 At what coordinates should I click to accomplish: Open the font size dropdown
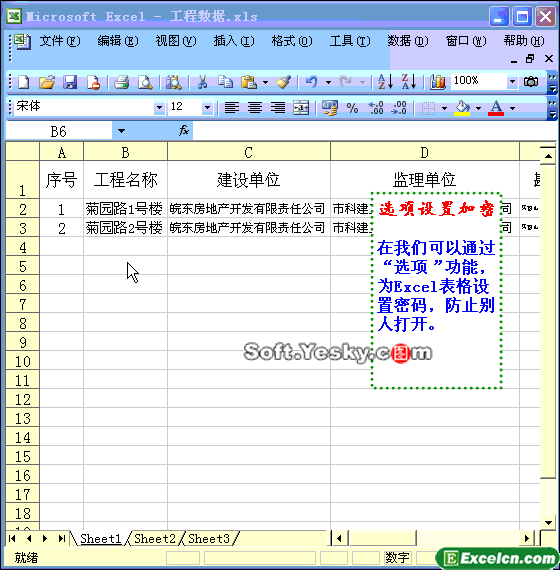coord(207,108)
